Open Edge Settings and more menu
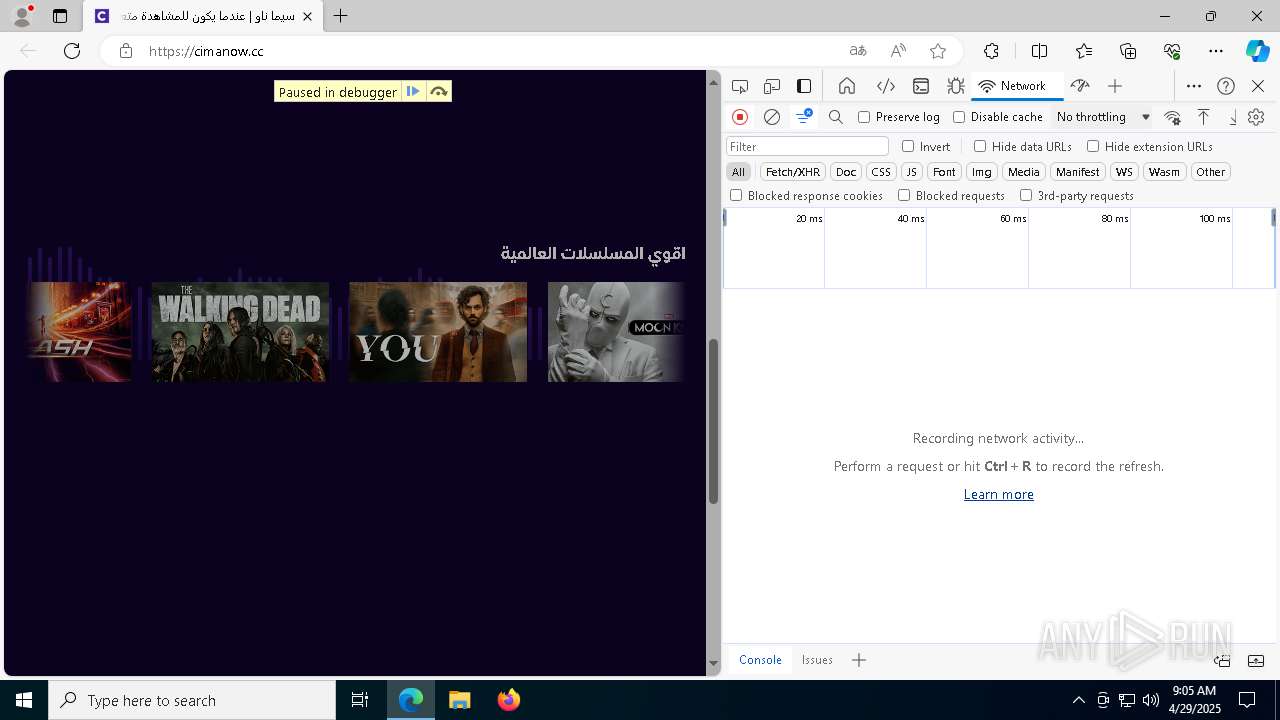The width and height of the screenshot is (1280, 720). (x=1215, y=51)
